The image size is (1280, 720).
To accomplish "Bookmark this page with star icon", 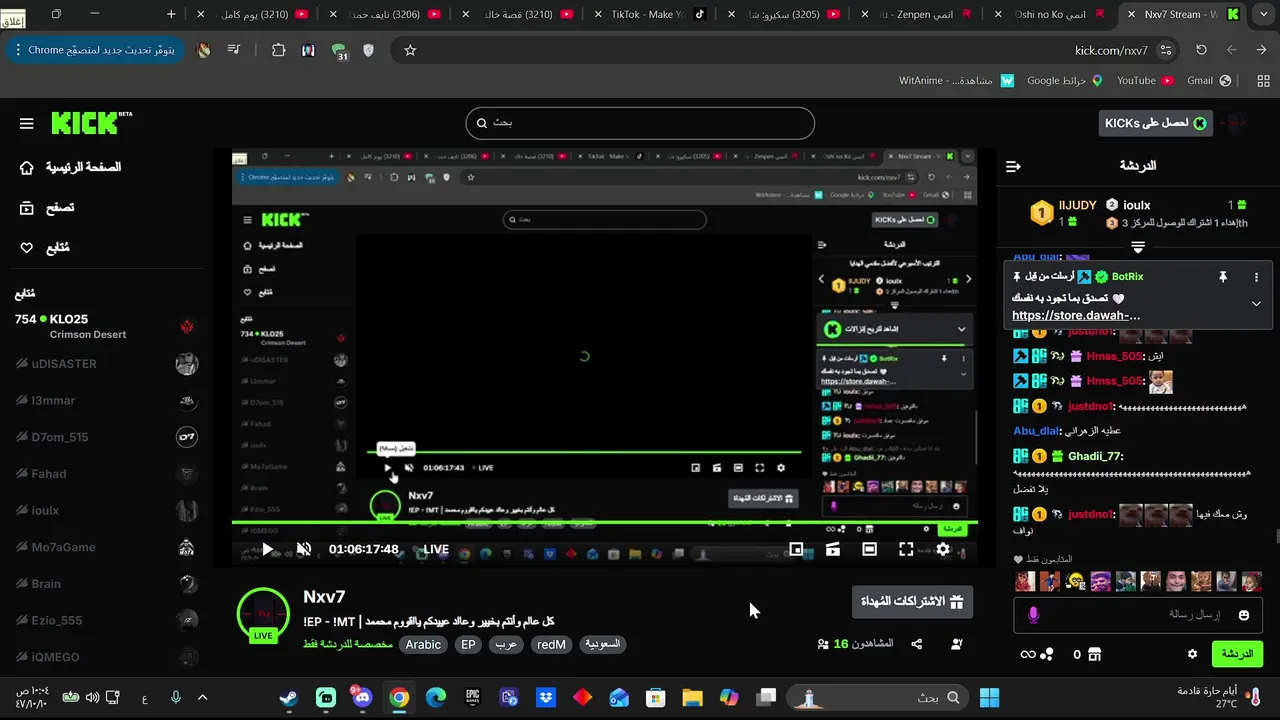I will coord(410,50).
